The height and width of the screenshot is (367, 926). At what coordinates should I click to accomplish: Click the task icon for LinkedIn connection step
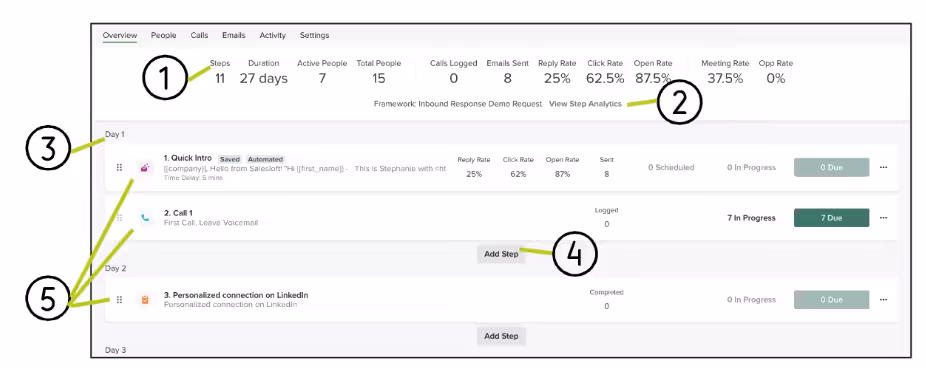145,300
